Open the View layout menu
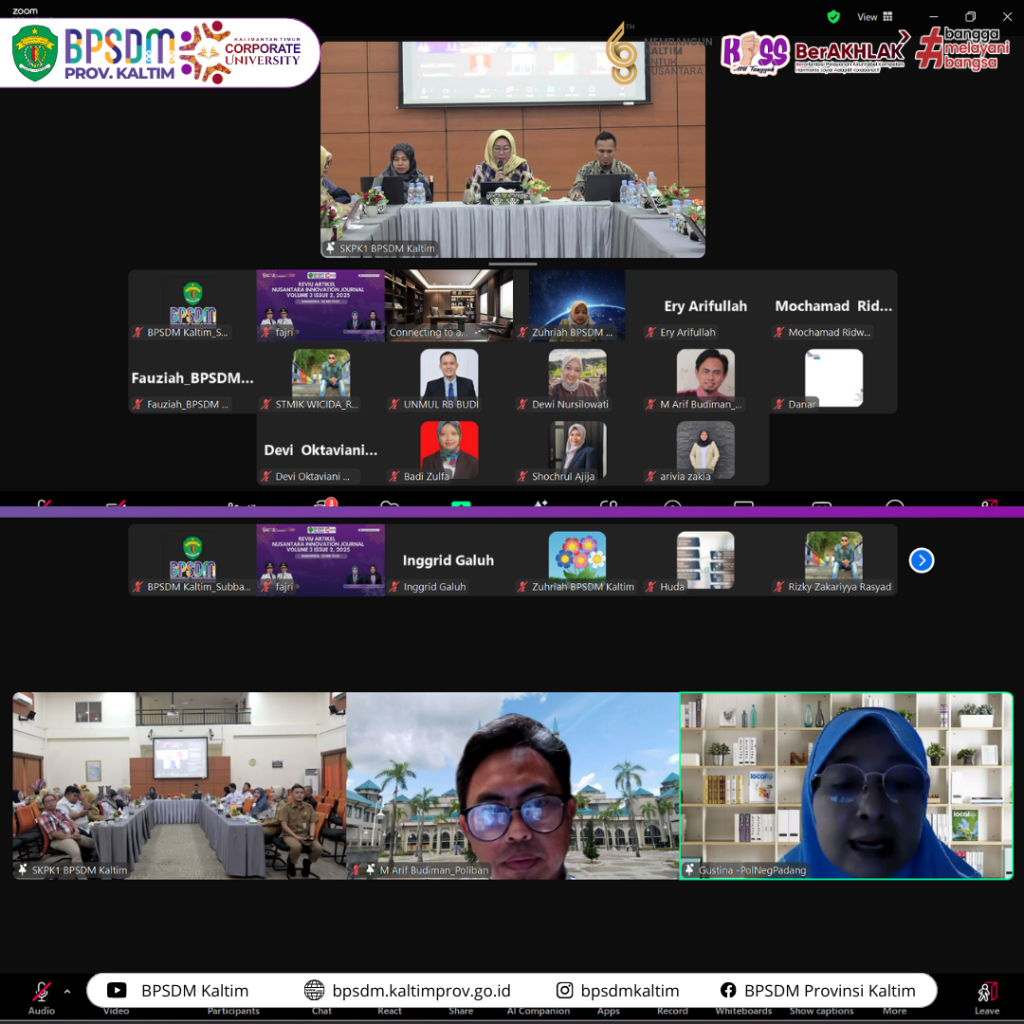Screen dimensions: 1024x1024 coord(874,17)
